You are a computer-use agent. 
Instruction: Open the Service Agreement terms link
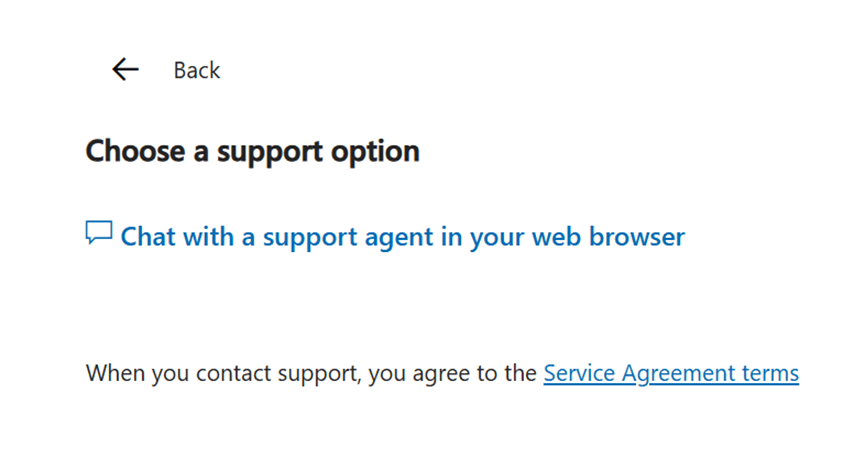pos(671,373)
